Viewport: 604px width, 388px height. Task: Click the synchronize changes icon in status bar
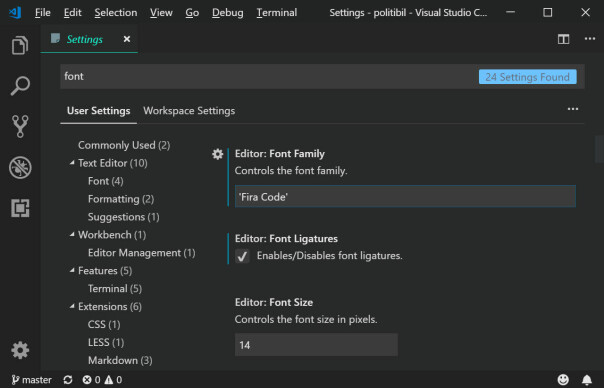click(68, 380)
